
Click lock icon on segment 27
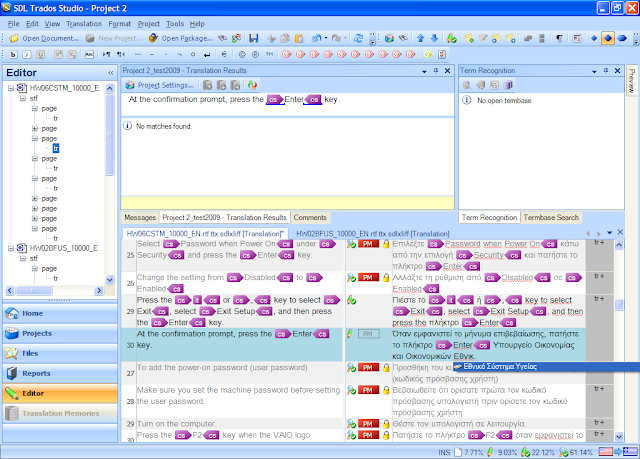tap(386, 368)
